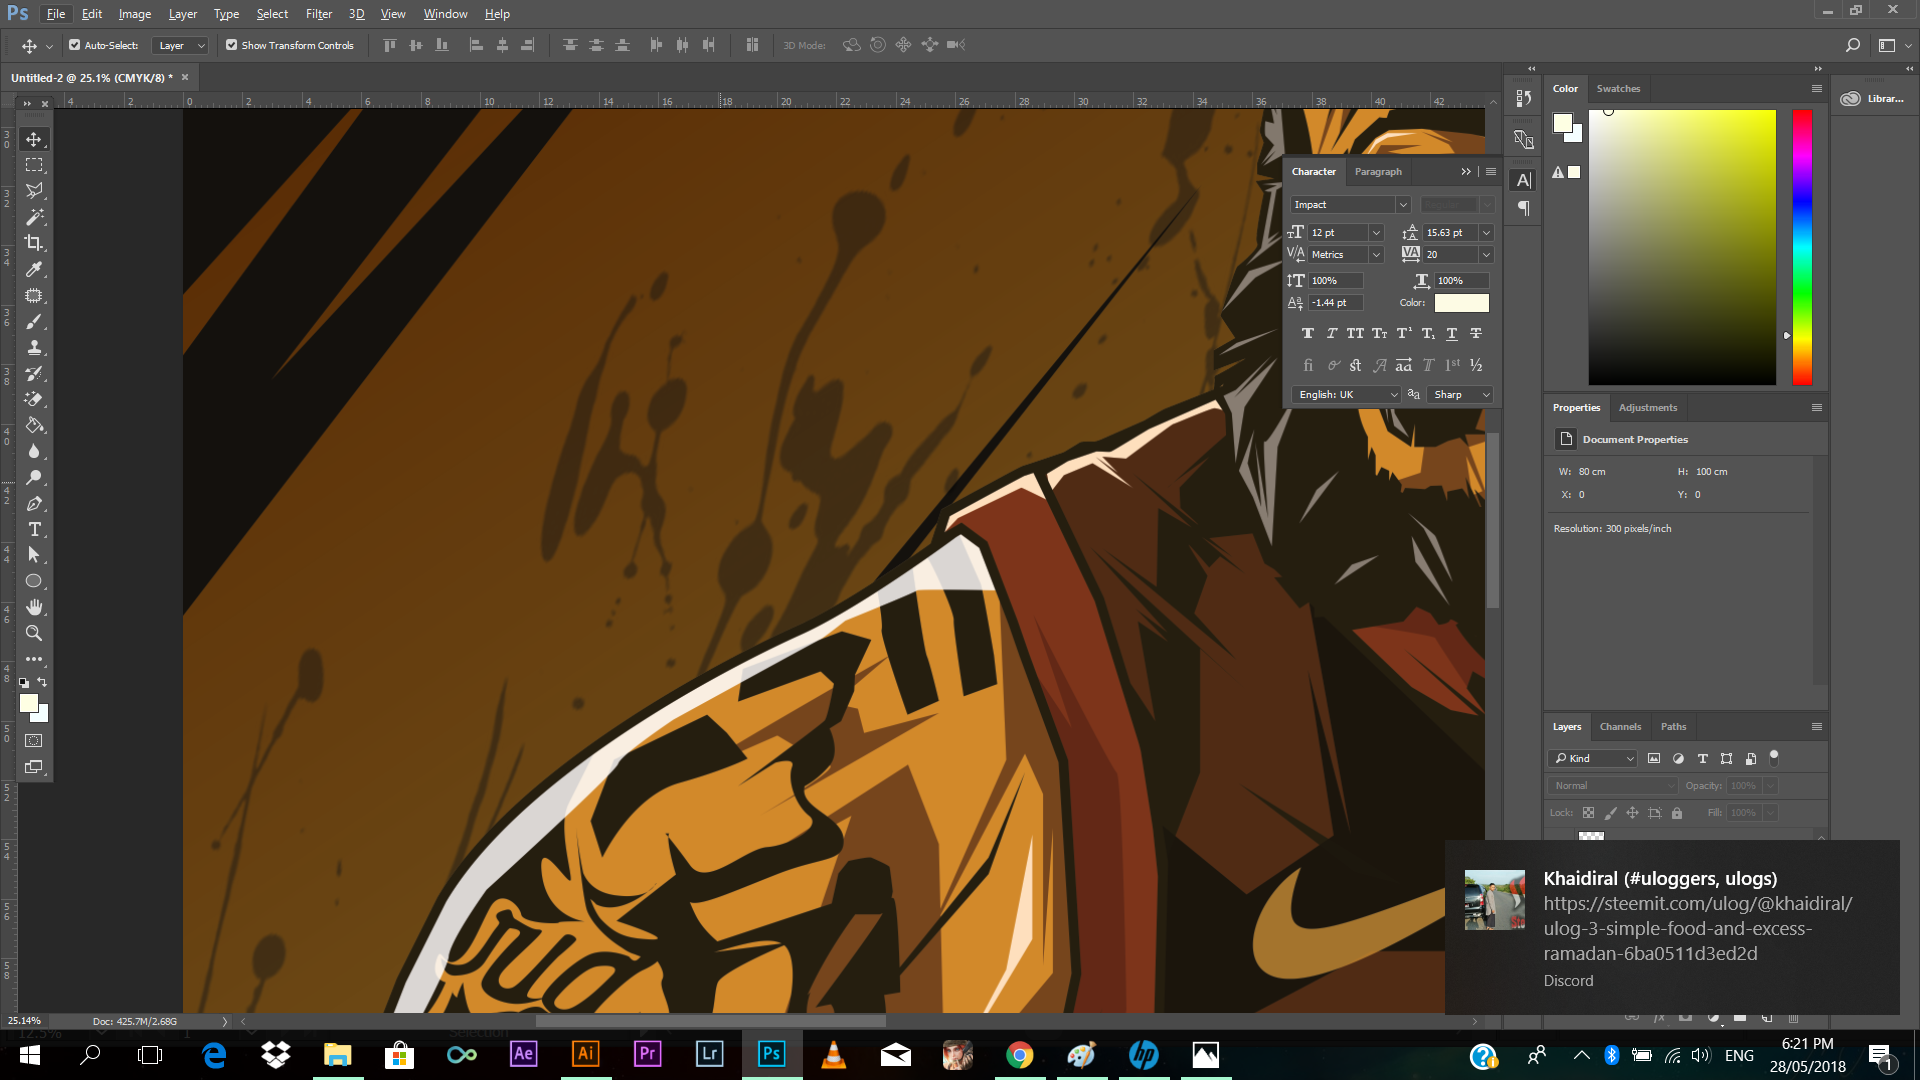Switch to the Swatches tab
Viewport: 1920px width, 1080px height.
click(x=1618, y=88)
